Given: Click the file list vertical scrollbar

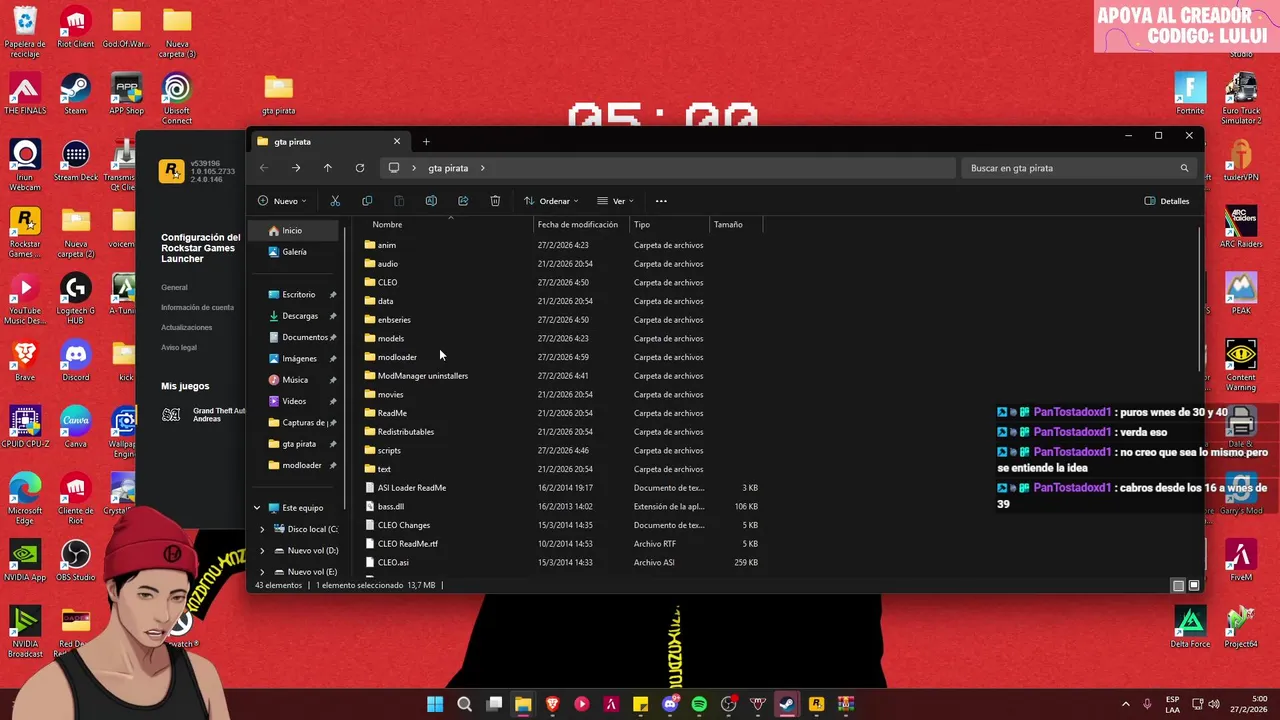Looking at the screenshot, I should (x=1199, y=299).
